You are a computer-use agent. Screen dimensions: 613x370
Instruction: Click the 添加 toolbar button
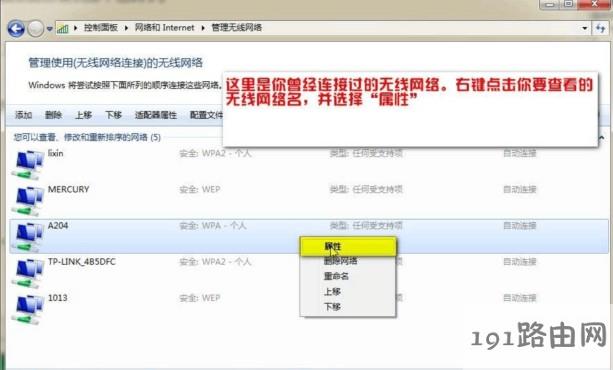(x=23, y=115)
